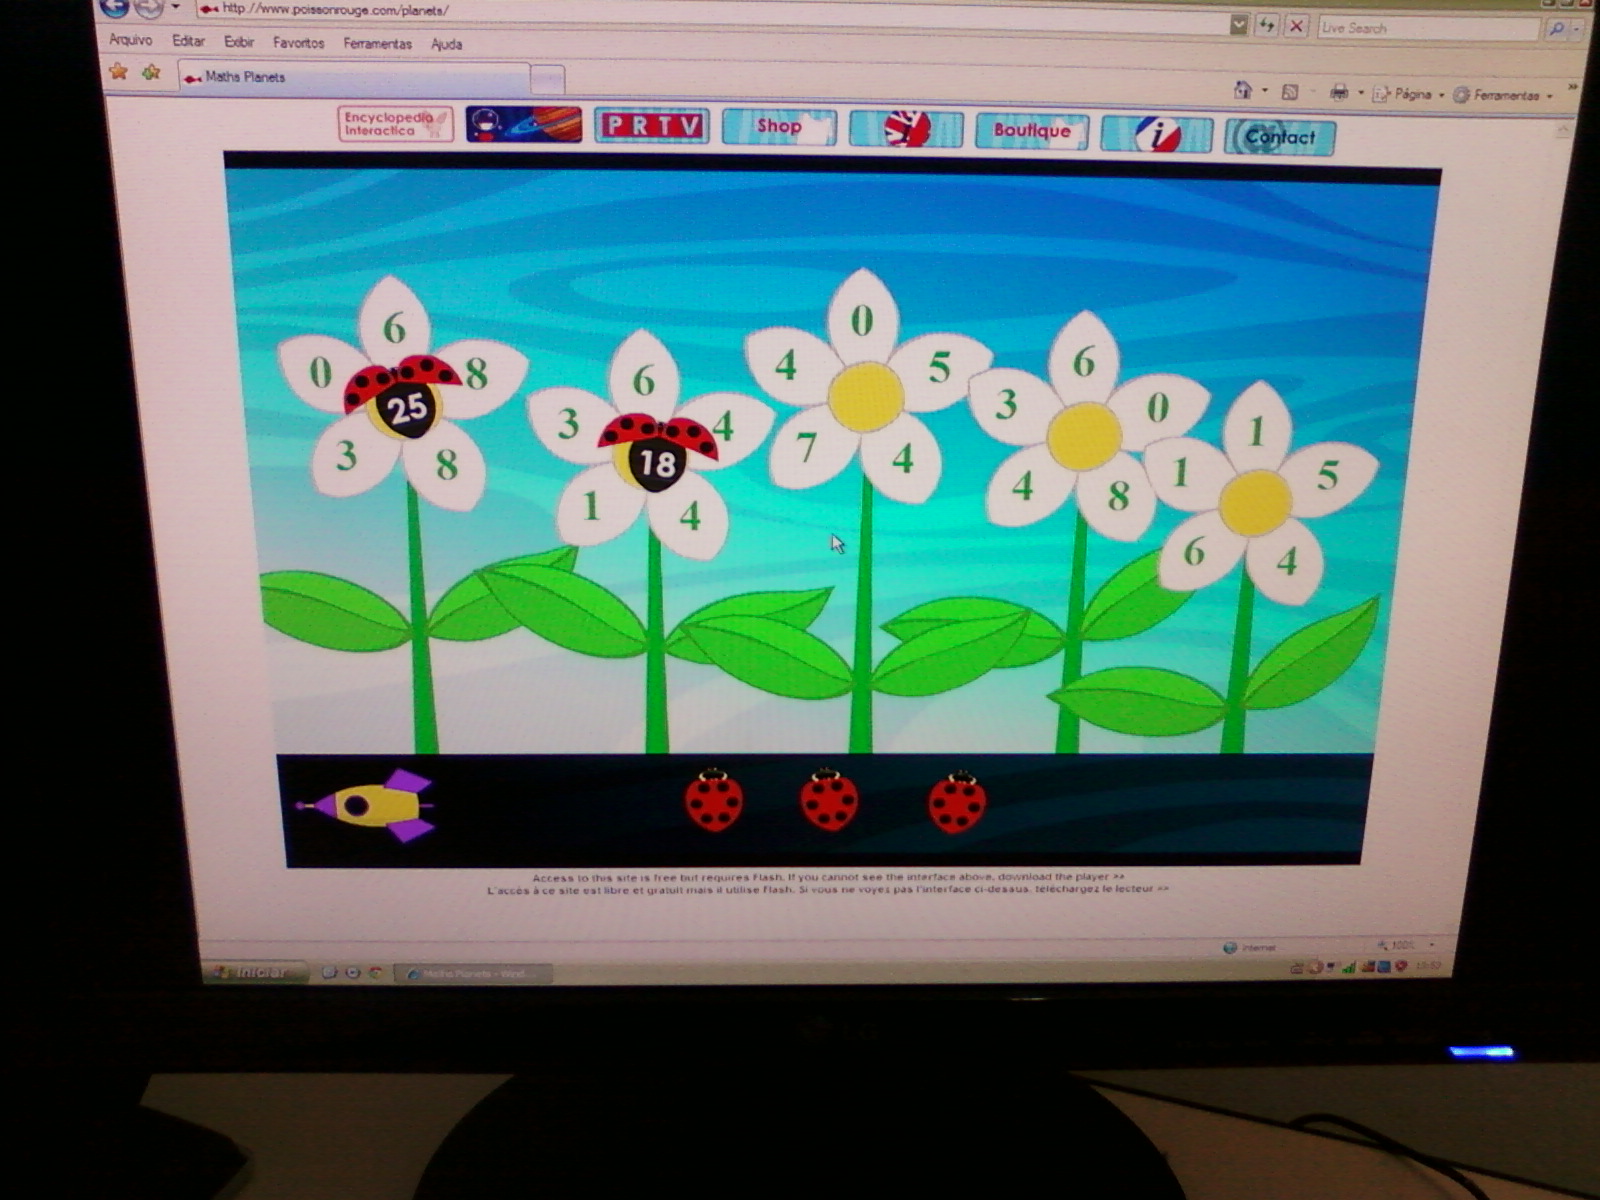Stop loading with the red X icon
This screenshot has width=1600, height=1200.
click(x=1296, y=26)
